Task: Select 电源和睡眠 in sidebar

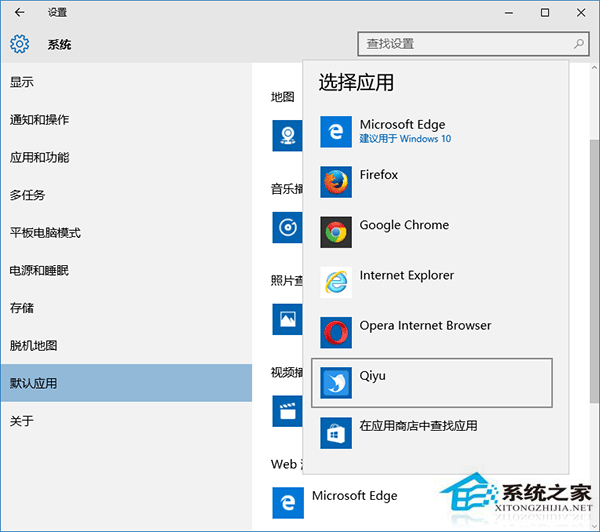Action: (126, 270)
